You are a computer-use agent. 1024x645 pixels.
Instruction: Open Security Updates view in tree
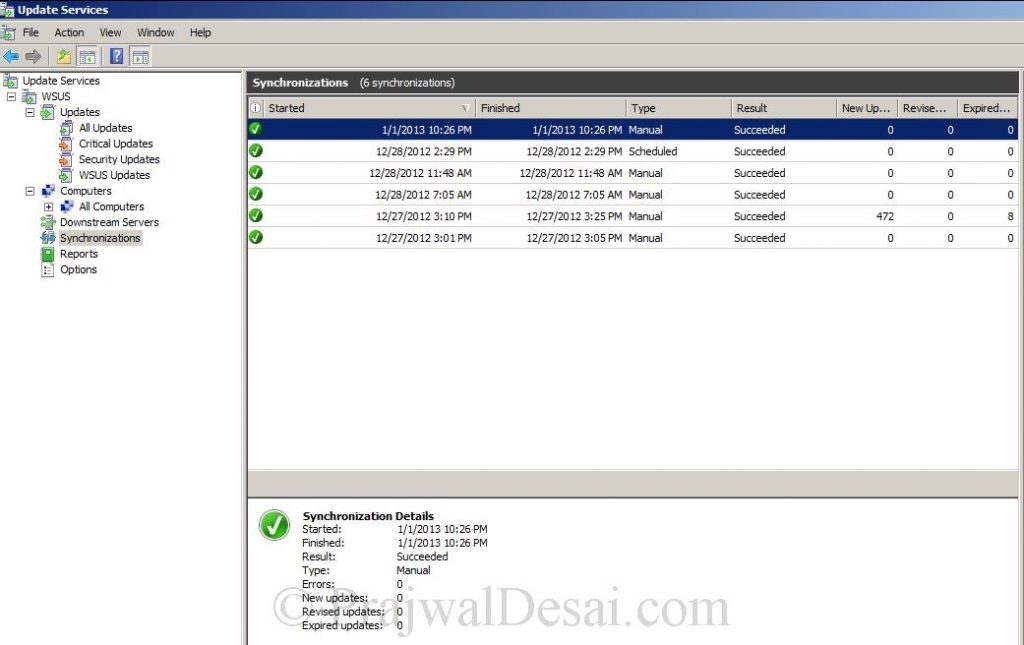(119, 159)
